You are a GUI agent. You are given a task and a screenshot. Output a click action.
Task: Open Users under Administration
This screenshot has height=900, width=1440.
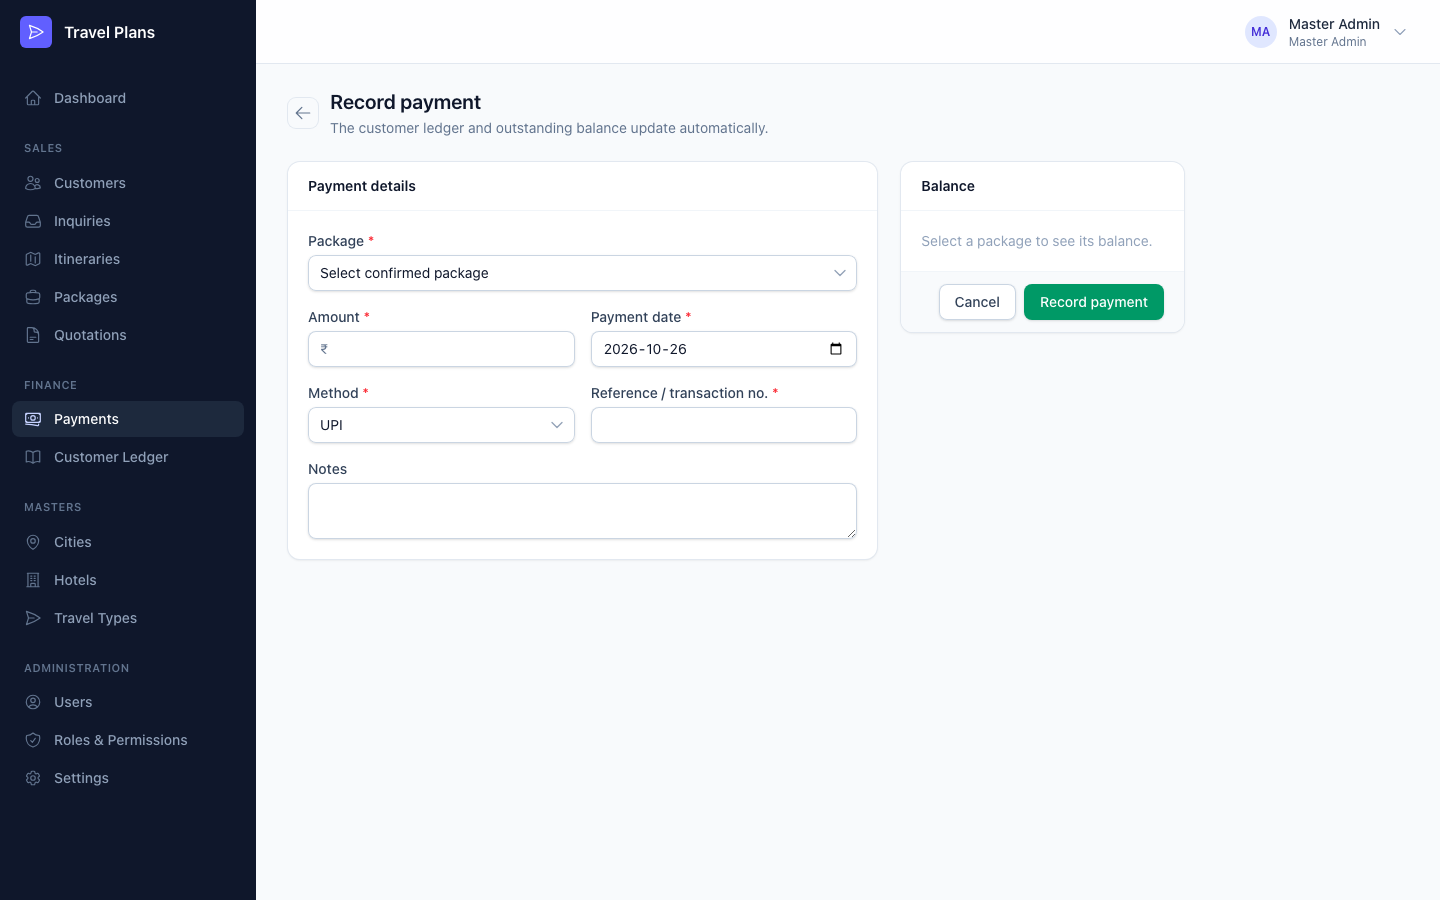128,702
